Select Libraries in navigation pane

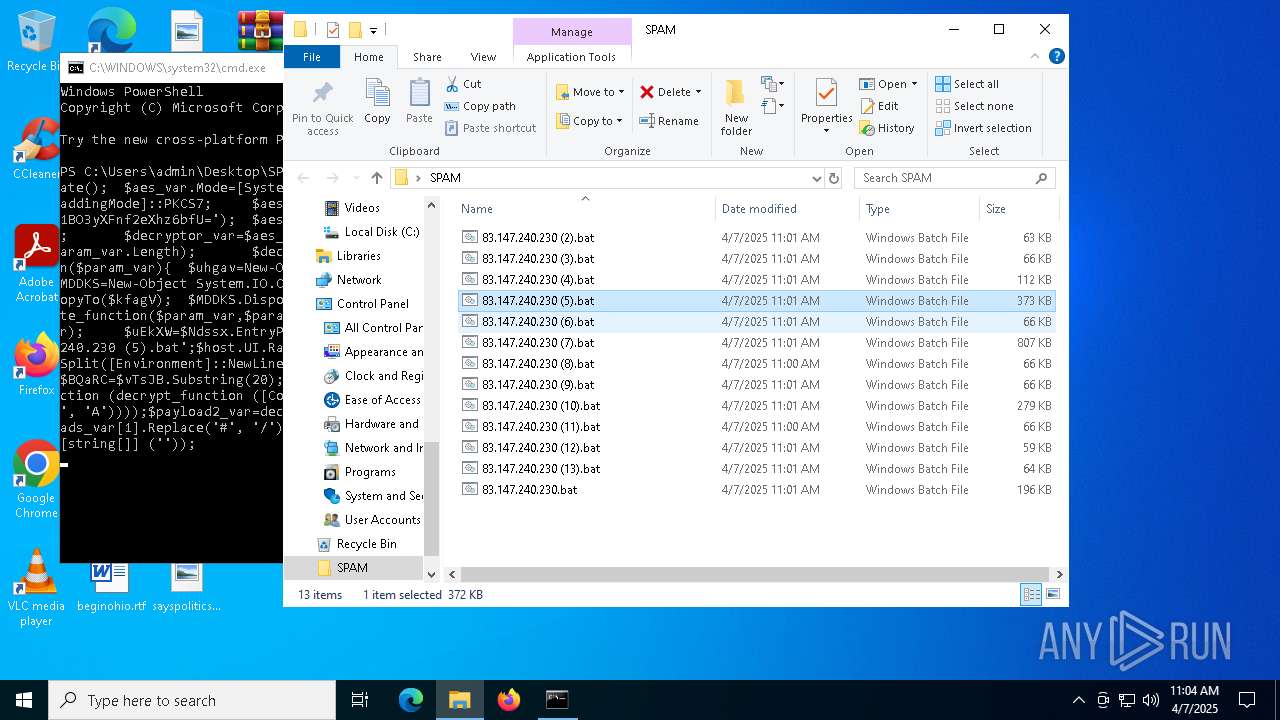point(348,256)
